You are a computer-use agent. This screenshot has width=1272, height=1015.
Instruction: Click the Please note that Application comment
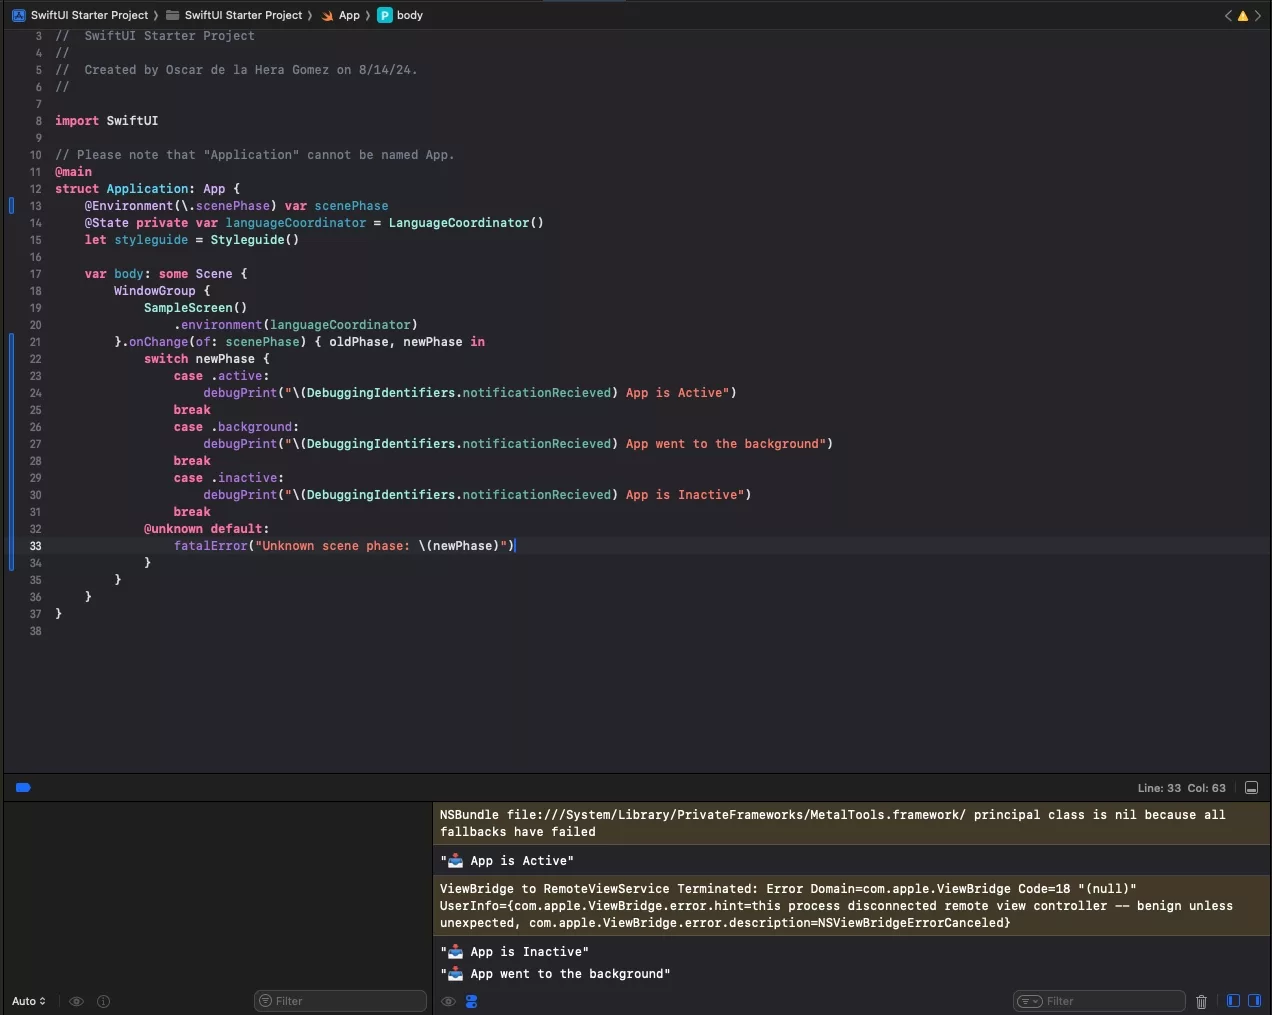pyautogui.click(x=255, y=155)
